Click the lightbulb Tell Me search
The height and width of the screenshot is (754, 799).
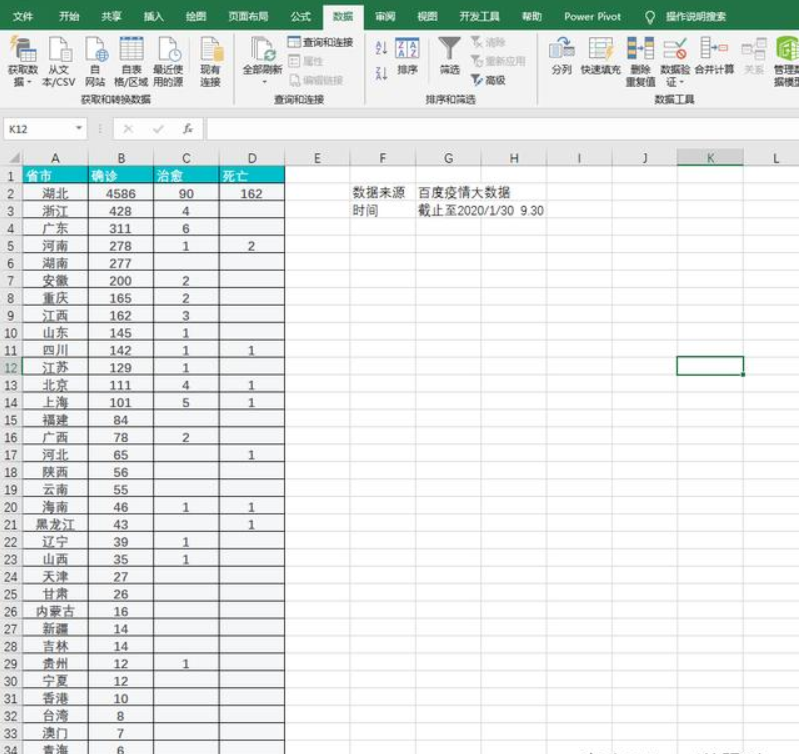(650, 17)
